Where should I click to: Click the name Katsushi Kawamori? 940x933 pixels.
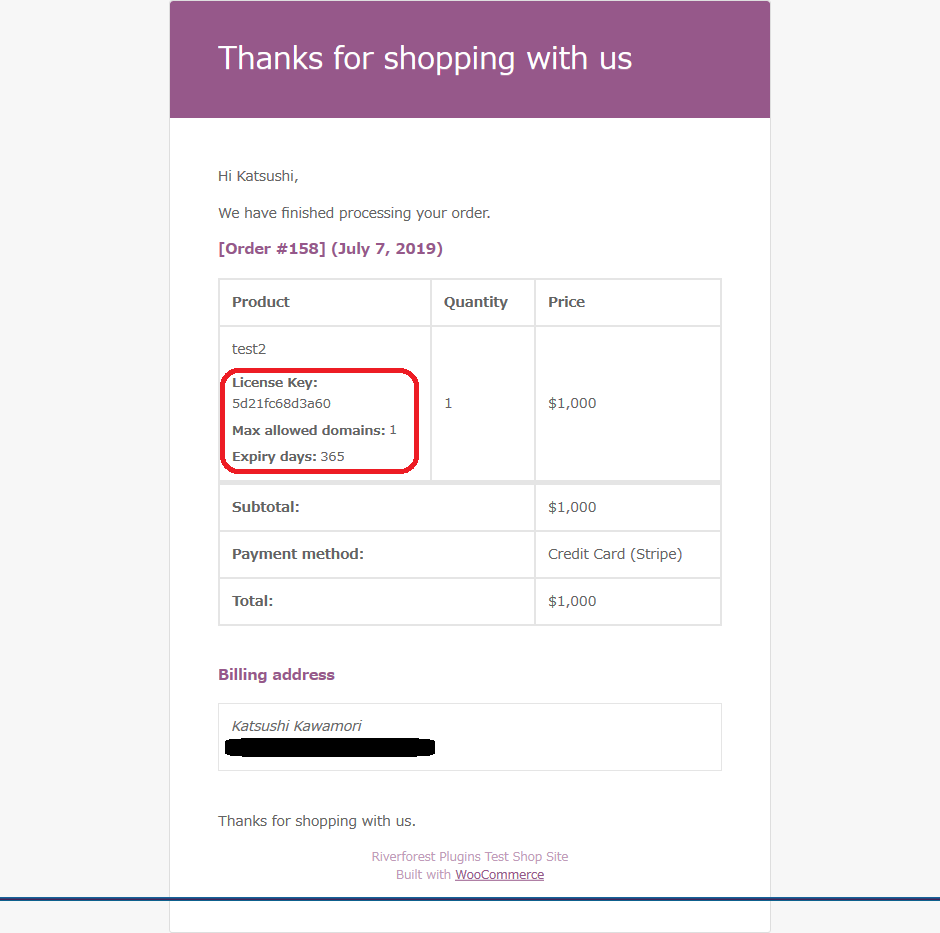[x=296, y=726]
